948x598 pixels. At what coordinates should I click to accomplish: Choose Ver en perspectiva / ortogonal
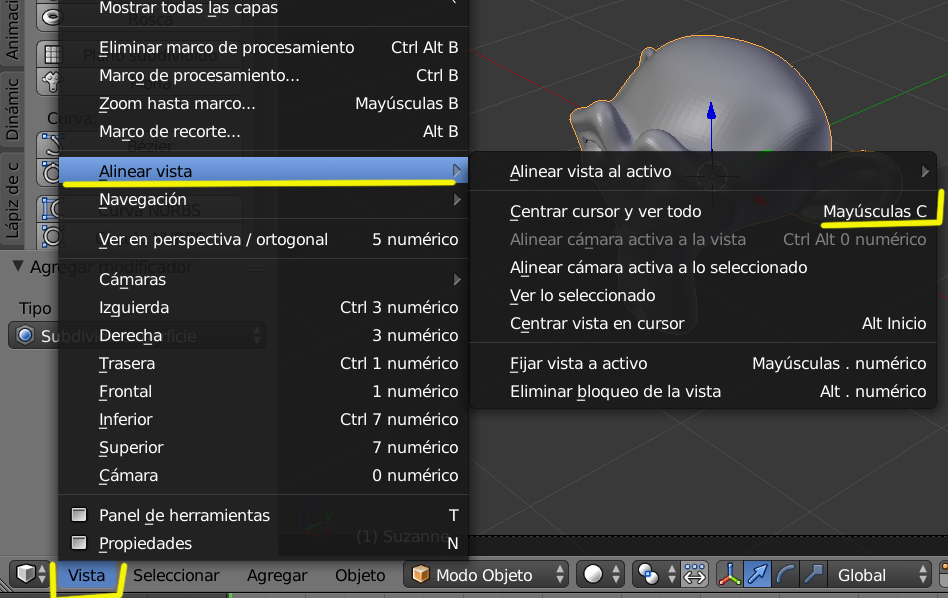click(x=264, y=239)
